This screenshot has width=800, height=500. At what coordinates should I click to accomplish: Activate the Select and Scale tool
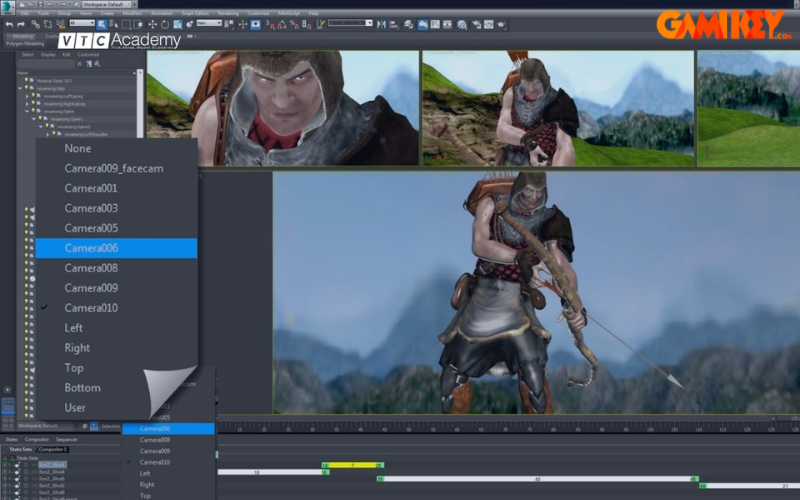tap(178, 24)
